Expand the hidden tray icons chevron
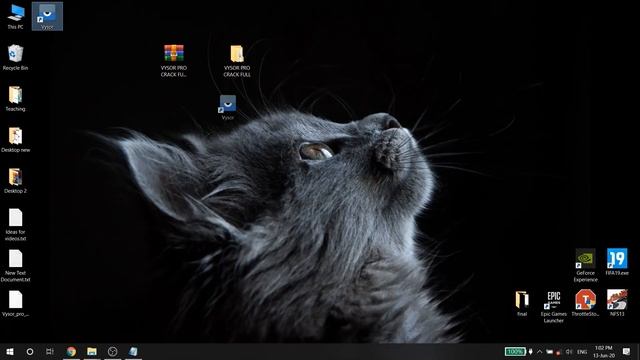The image size is (640, 360). pos(540,351)
